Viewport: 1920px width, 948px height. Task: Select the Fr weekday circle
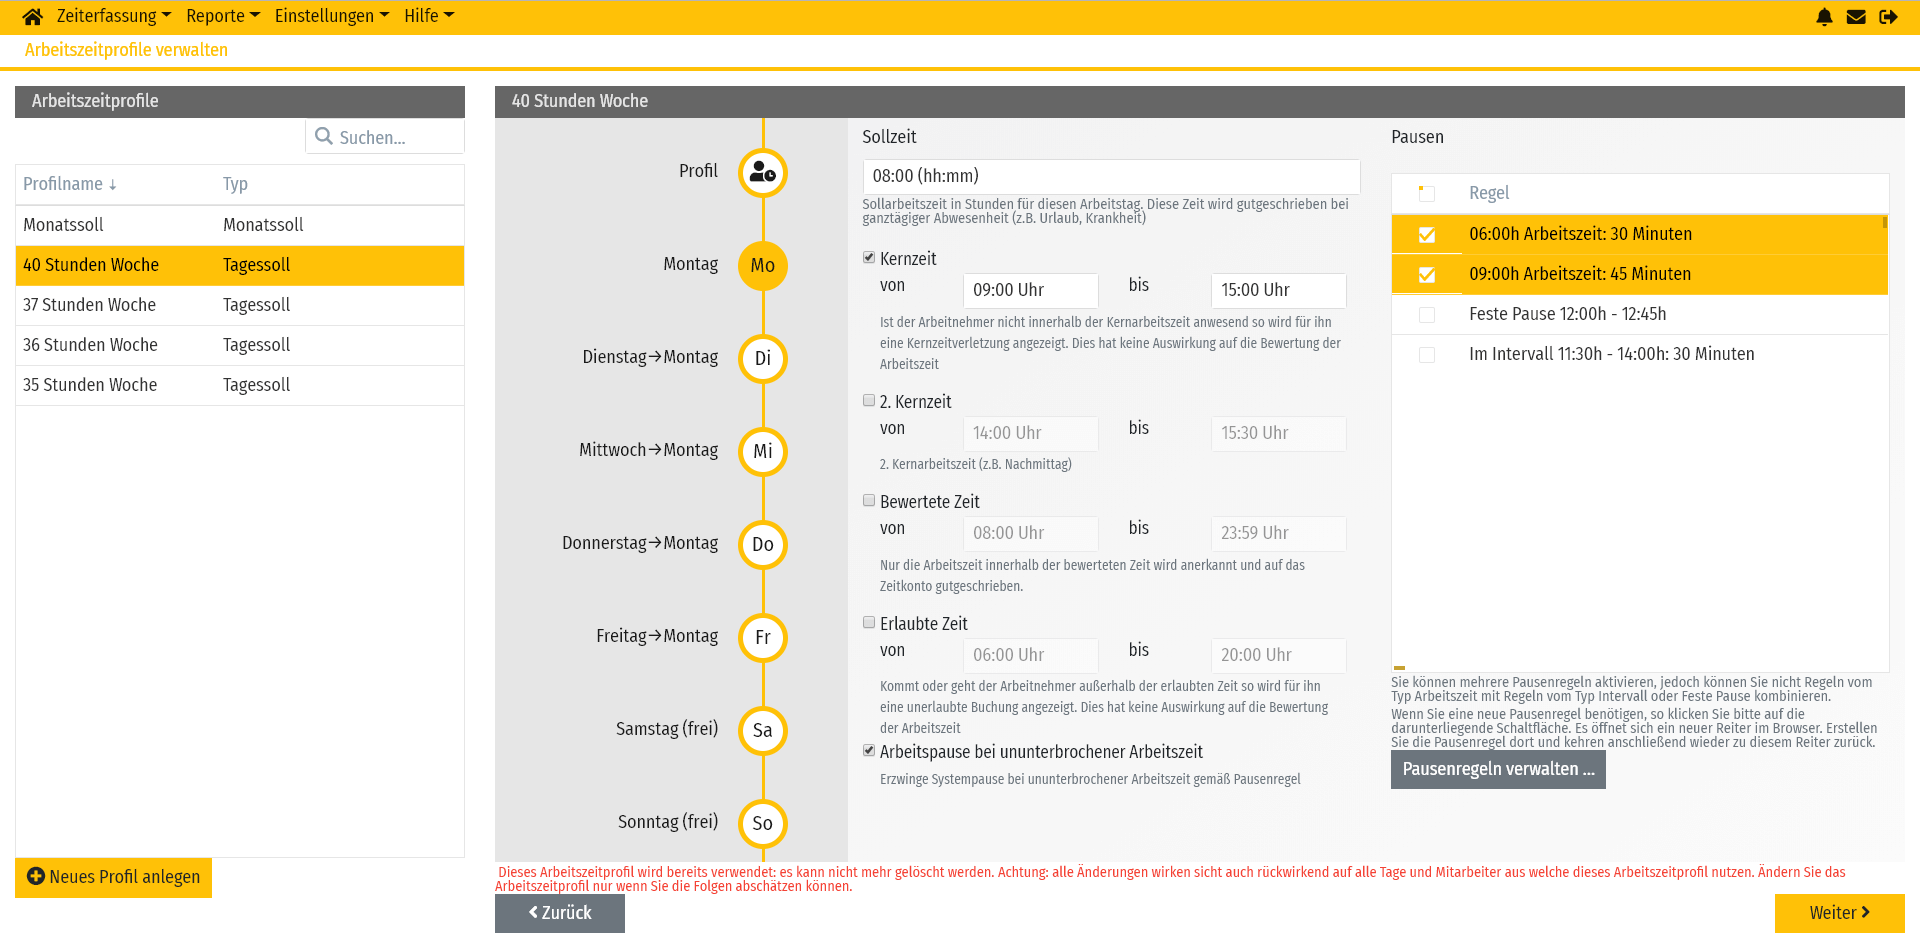pos(763,637)
